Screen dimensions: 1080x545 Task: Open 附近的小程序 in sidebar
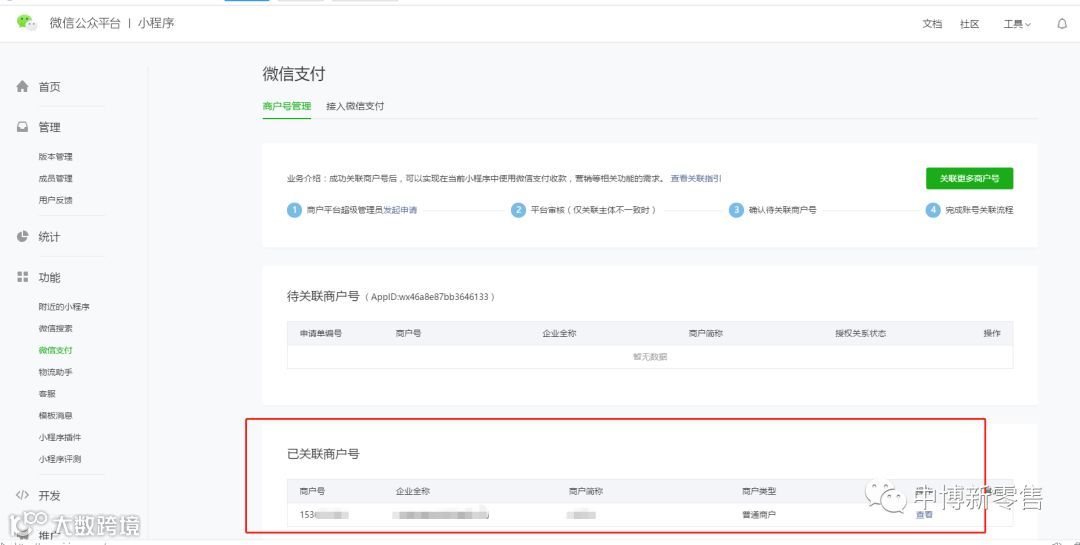pyautogui.click(x=64, y=307)
